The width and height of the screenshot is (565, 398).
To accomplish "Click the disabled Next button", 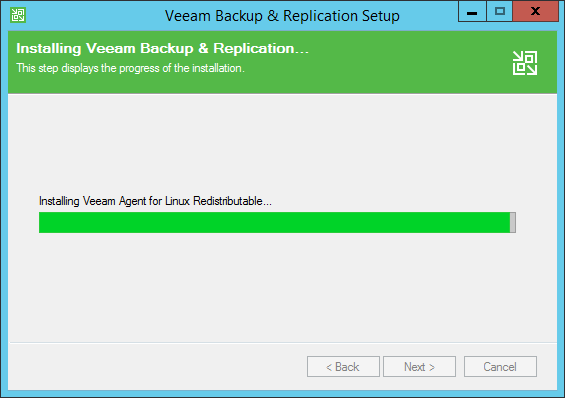I will 419,367.
